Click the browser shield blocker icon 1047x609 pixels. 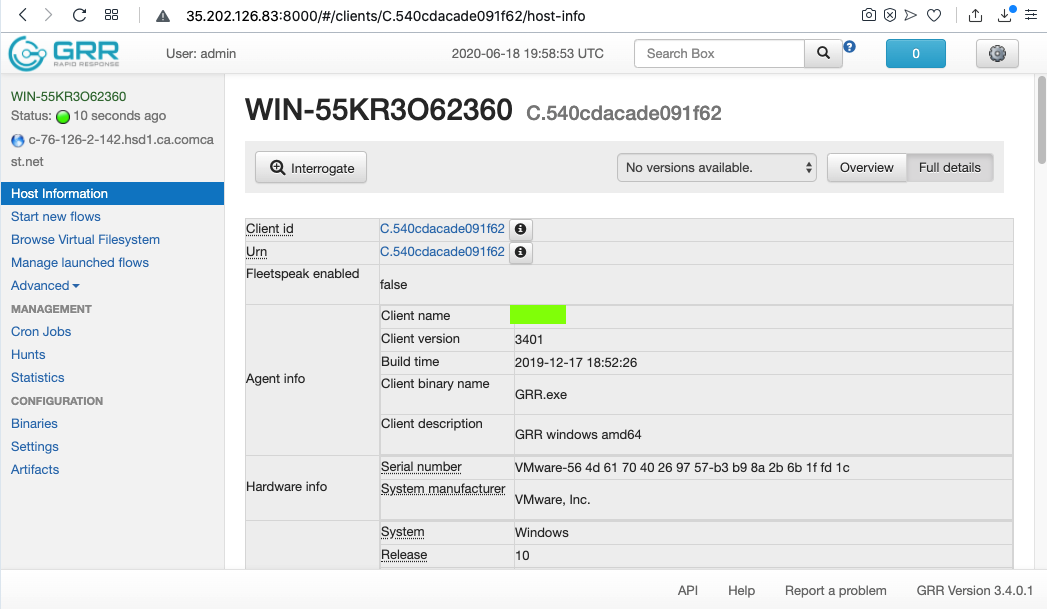coord(890,15)
